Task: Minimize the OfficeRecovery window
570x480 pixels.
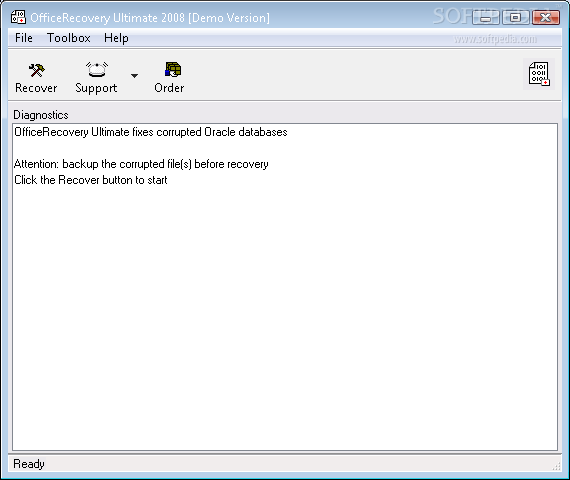Action: (x=486, y=17)
